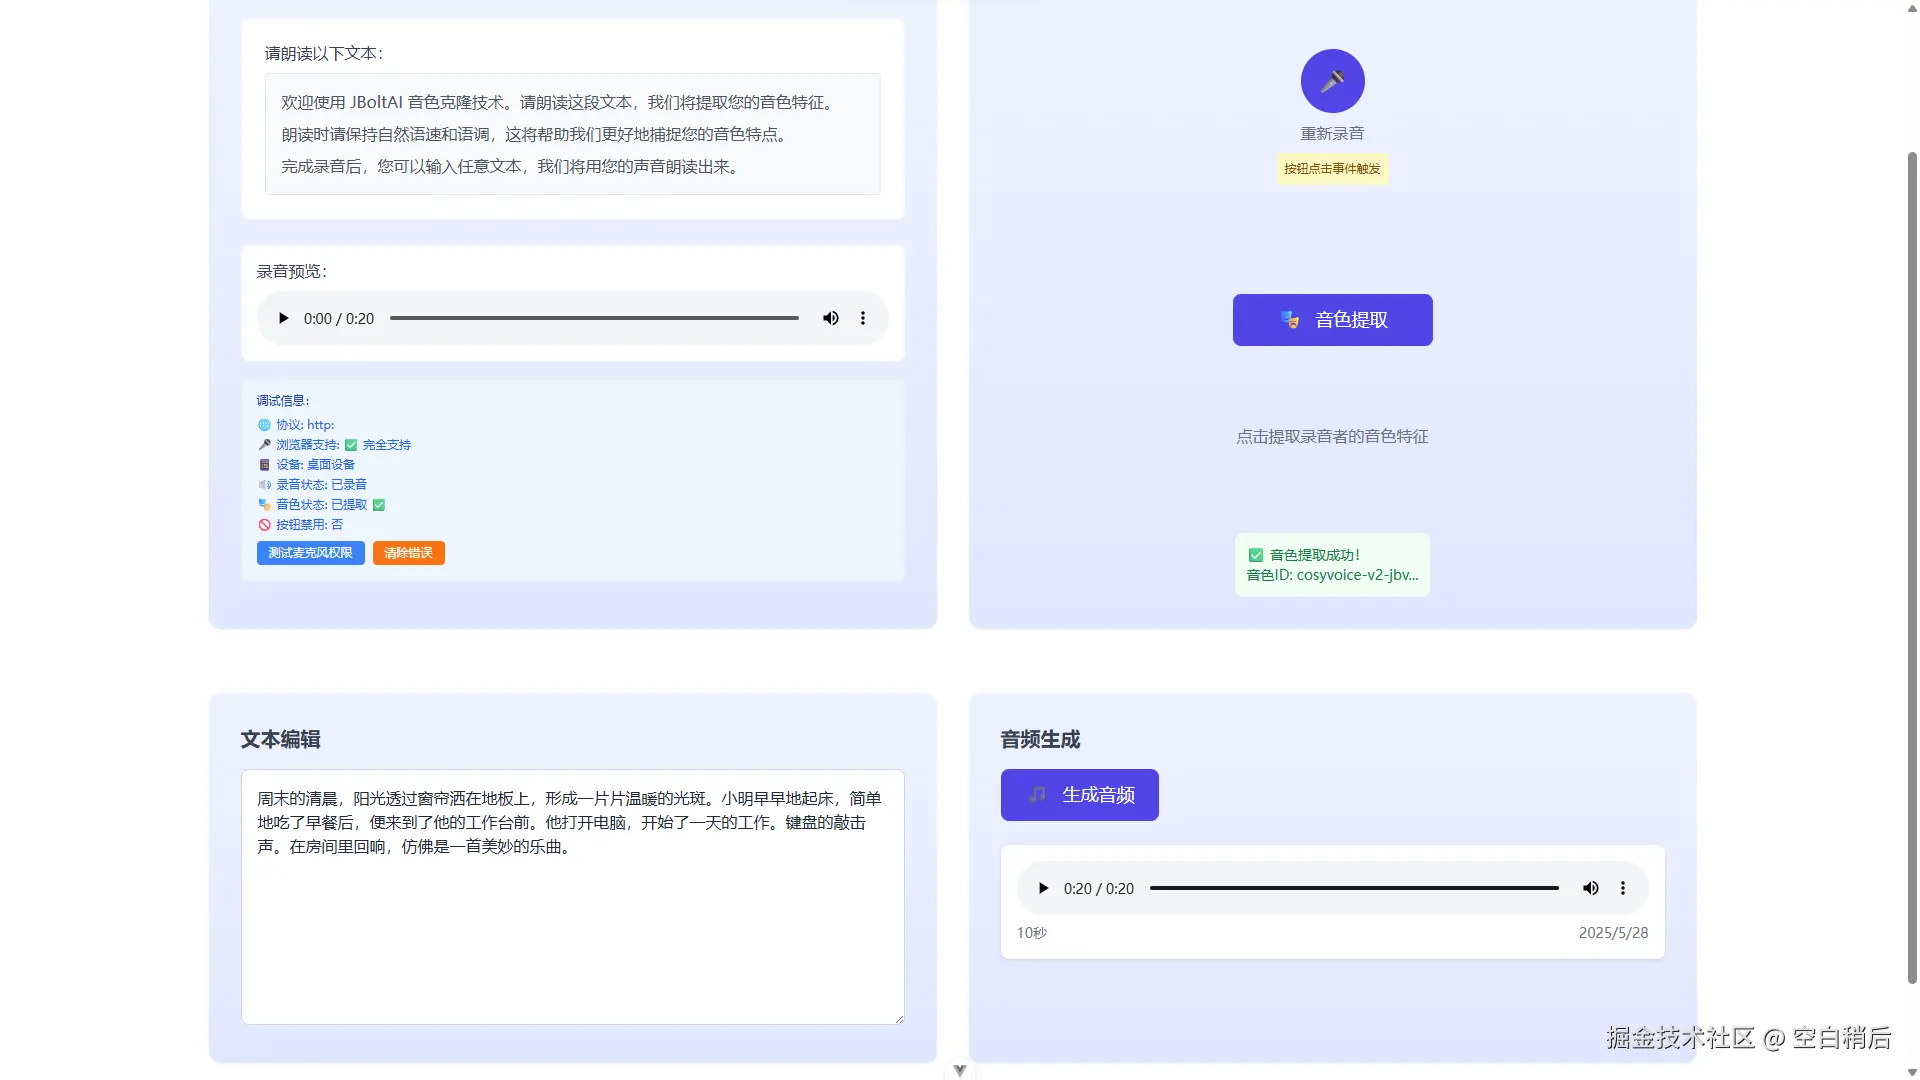Play the generated audio clip

pyautogui.click(x=1043, y=888)
